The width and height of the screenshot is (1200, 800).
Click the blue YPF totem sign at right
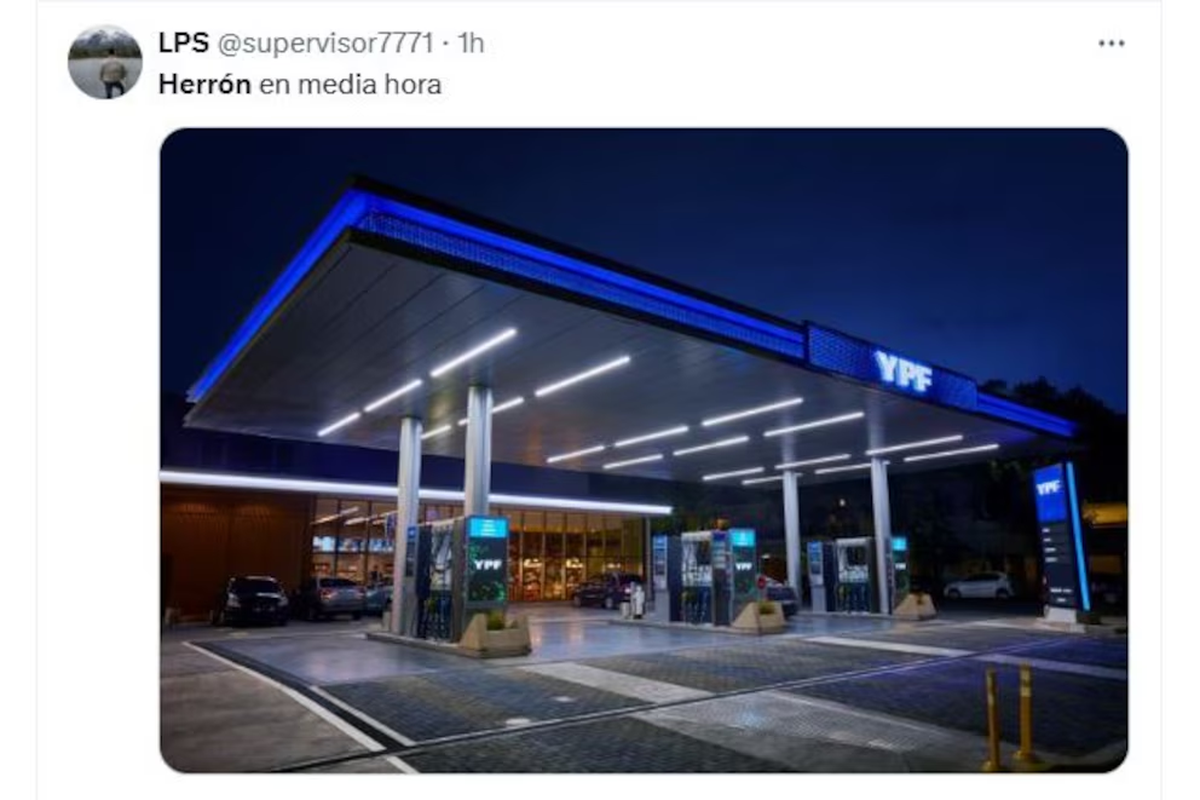pos(1060,540)
